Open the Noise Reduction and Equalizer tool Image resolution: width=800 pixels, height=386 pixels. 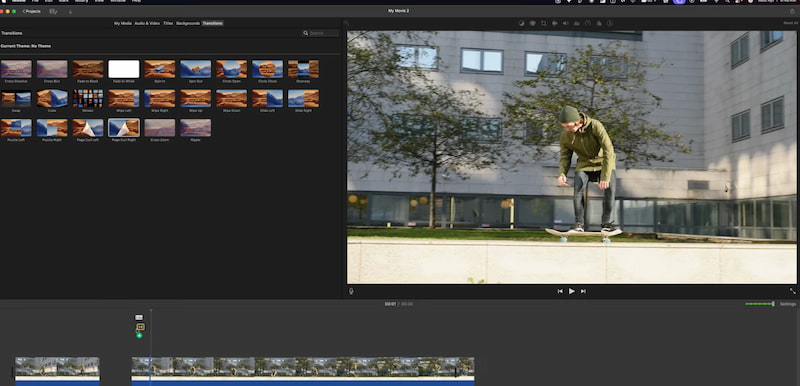pos(577,23)
